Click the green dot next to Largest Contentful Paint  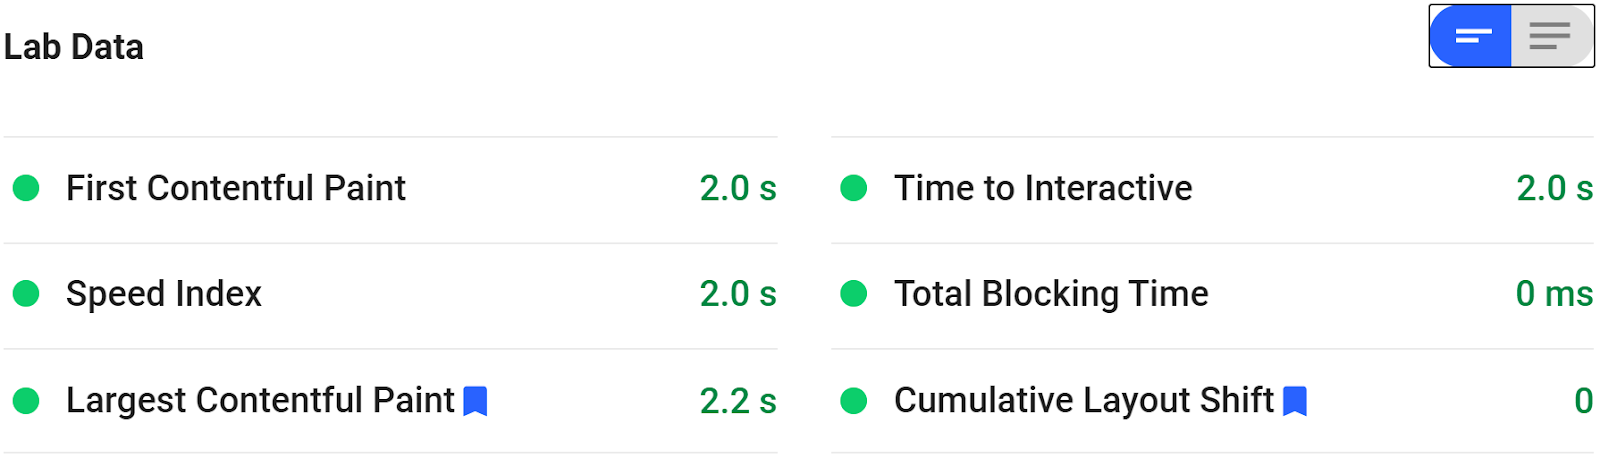coord(26,401)
